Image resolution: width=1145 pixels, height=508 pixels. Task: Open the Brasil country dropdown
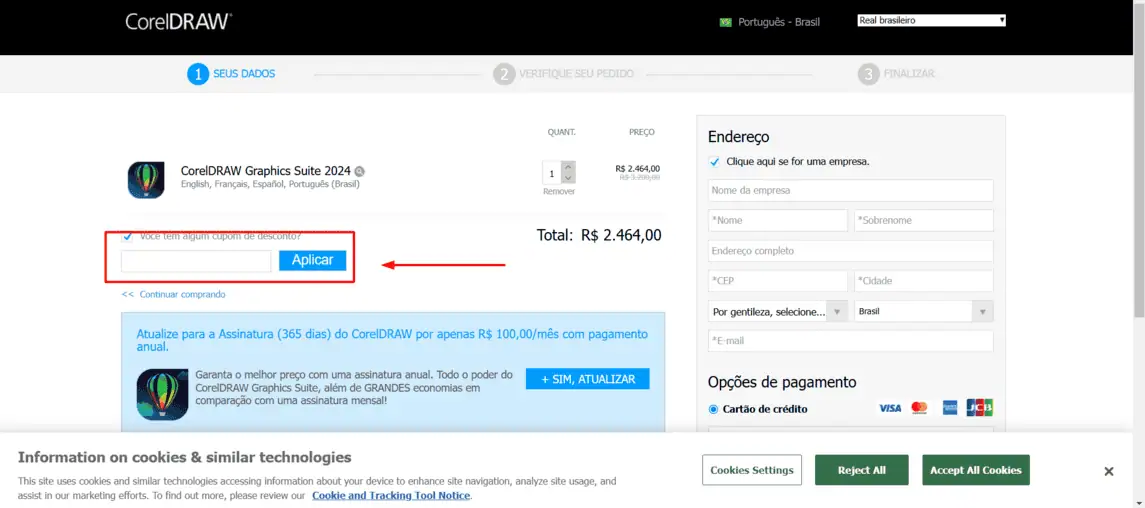tap(924, 312)
